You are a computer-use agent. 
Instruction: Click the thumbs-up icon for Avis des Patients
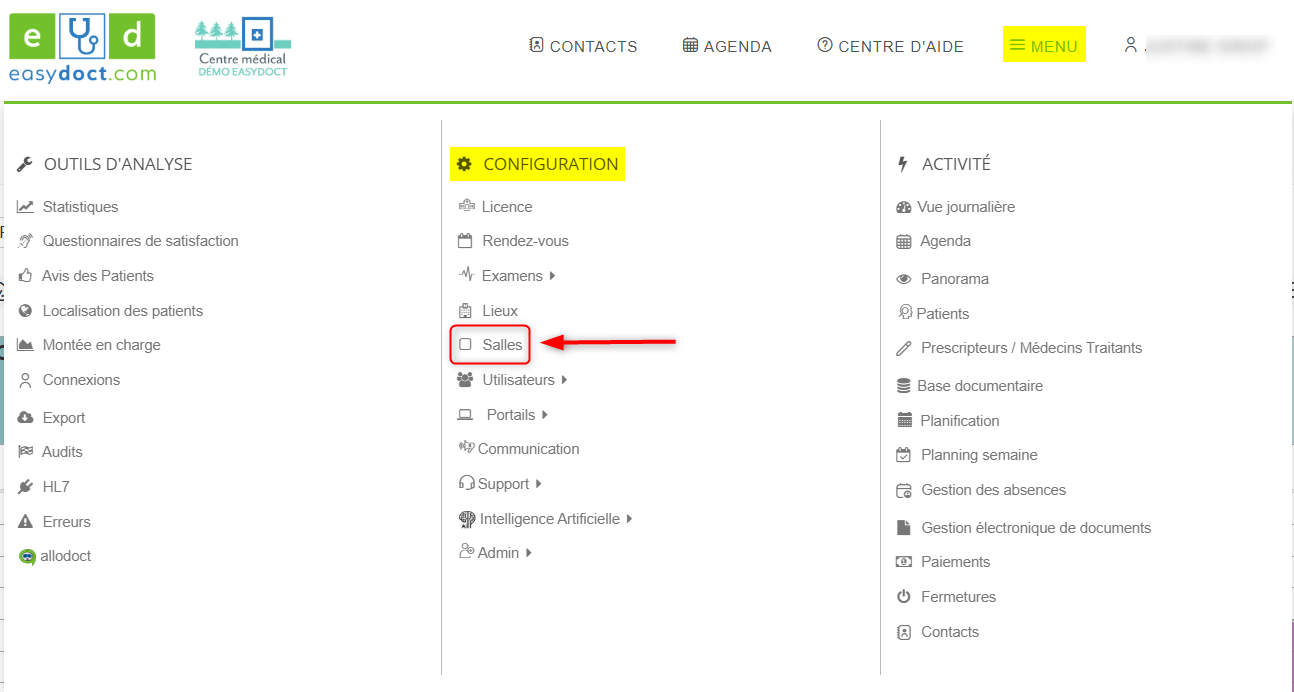[25, 276]
